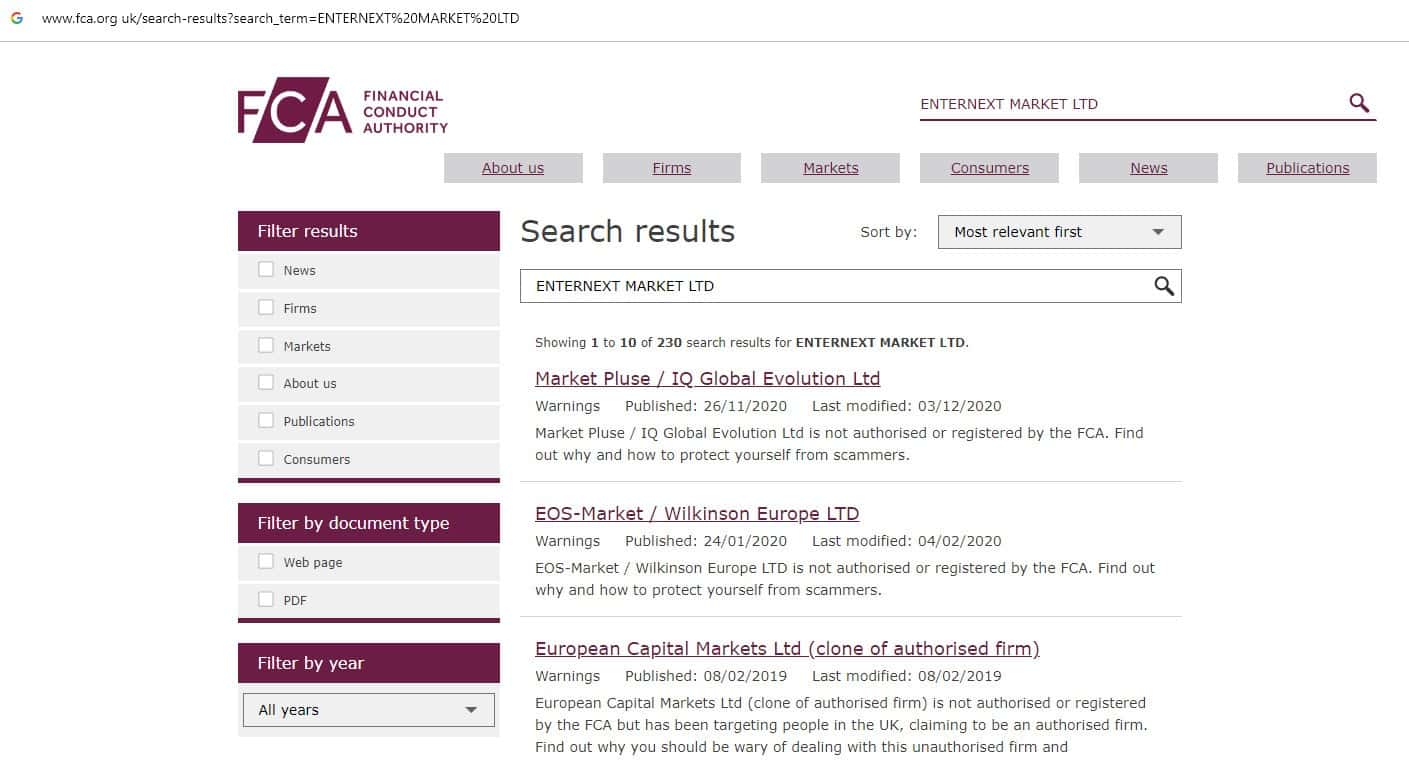Click the Warnings tag under Market Pluse result
This screenshot has height=767, width=1409.
click(568, 406)
